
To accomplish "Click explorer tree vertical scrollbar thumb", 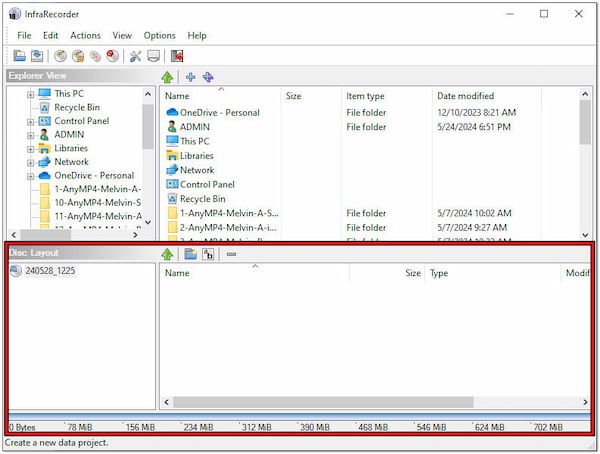I will tap(148, 126).
